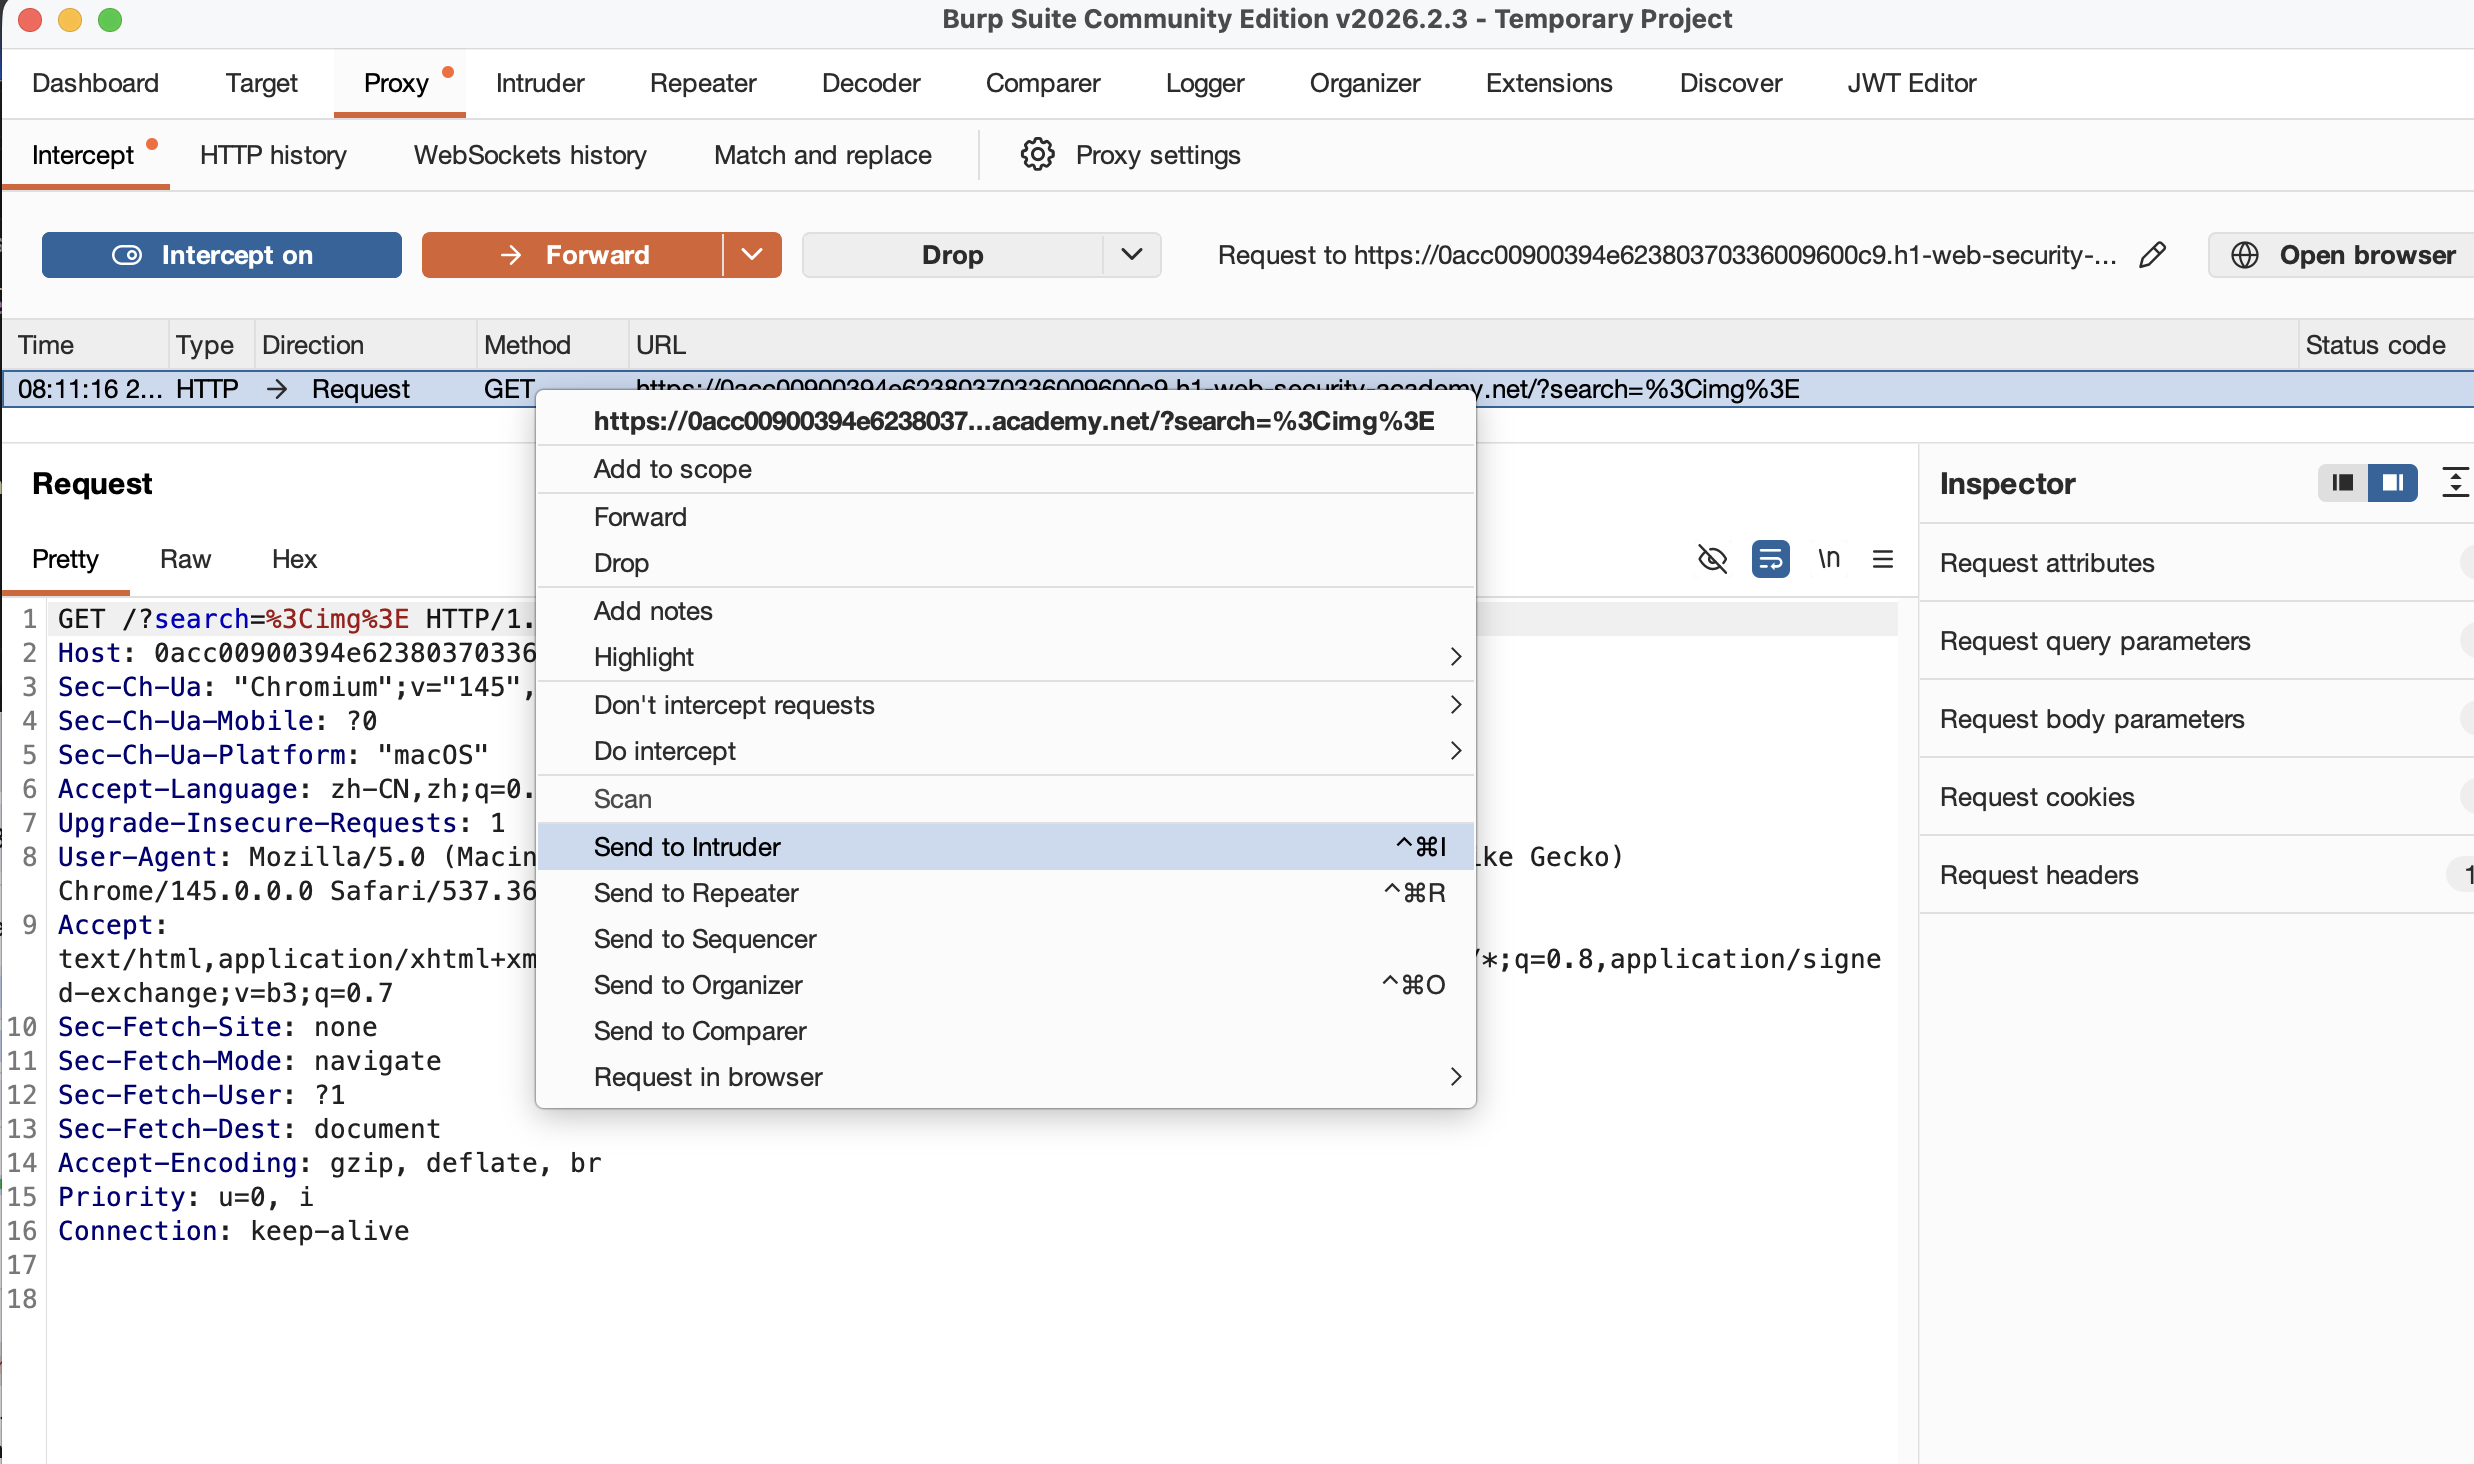Screen dimensions: 2474x1464
Task: Click the pencil icon beside request URL
Action: [x=2152, y=255]
